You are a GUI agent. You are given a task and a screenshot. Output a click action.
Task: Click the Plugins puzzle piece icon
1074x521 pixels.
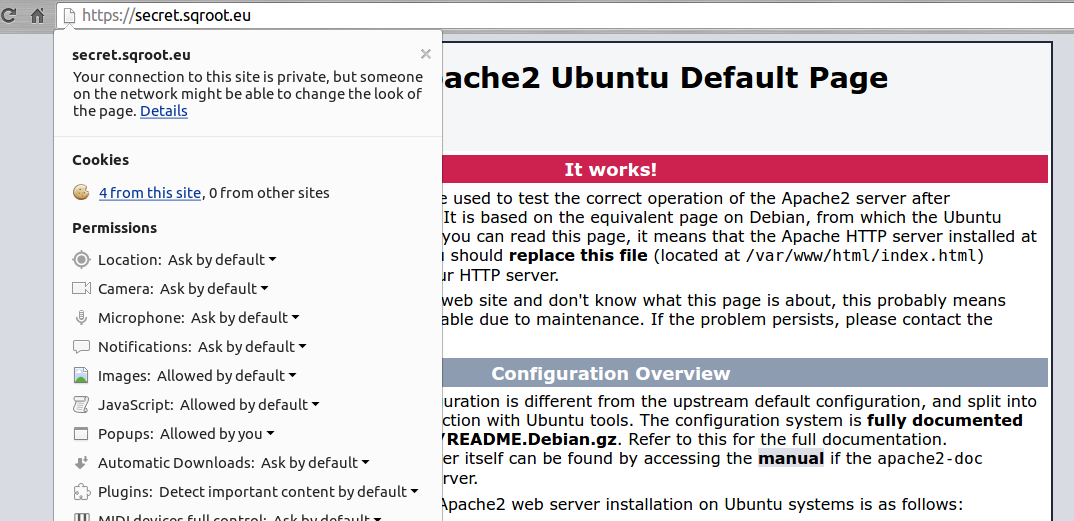pos(82,492)
